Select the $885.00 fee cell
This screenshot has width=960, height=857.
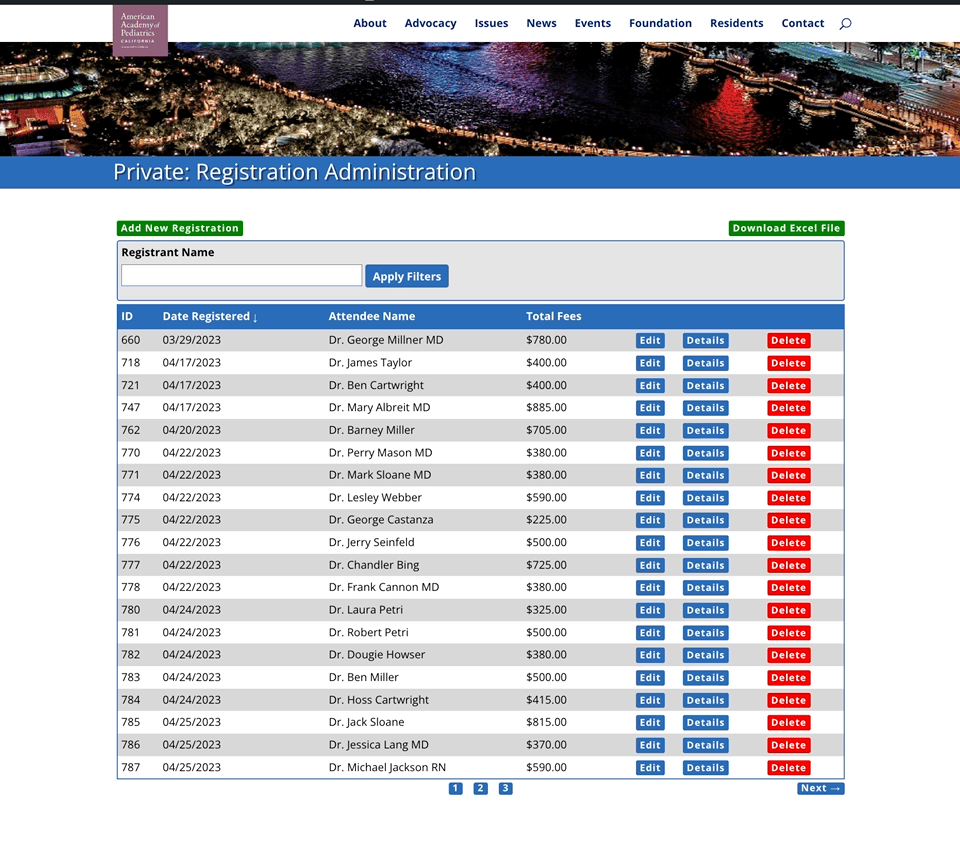(x=546, y=408)
